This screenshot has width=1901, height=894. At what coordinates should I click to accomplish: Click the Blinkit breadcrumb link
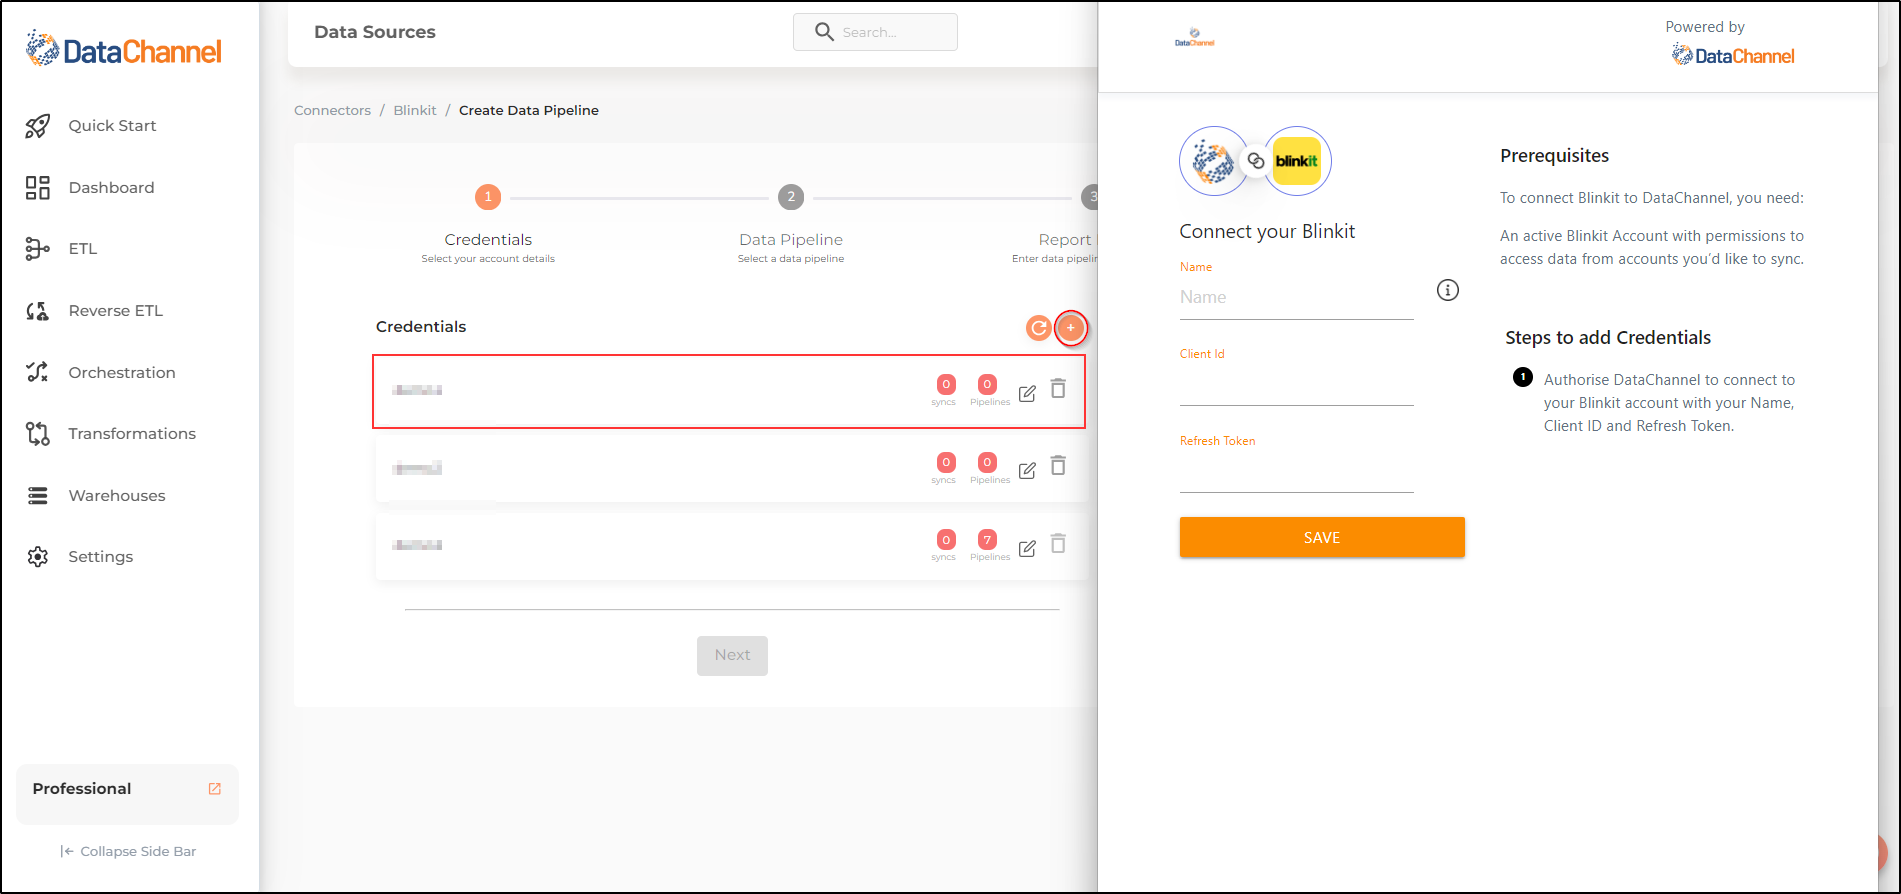[x=415, y=111]
